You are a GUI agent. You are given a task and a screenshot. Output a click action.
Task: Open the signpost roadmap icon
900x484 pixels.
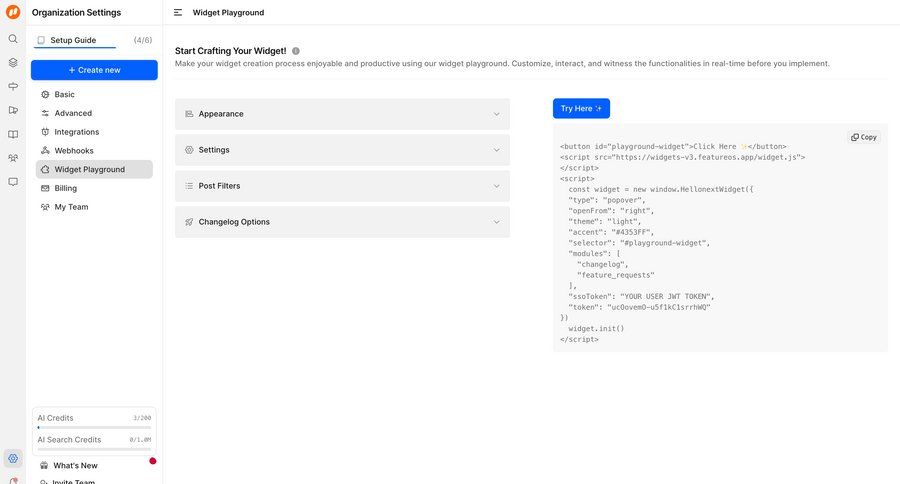coord(13,86)
